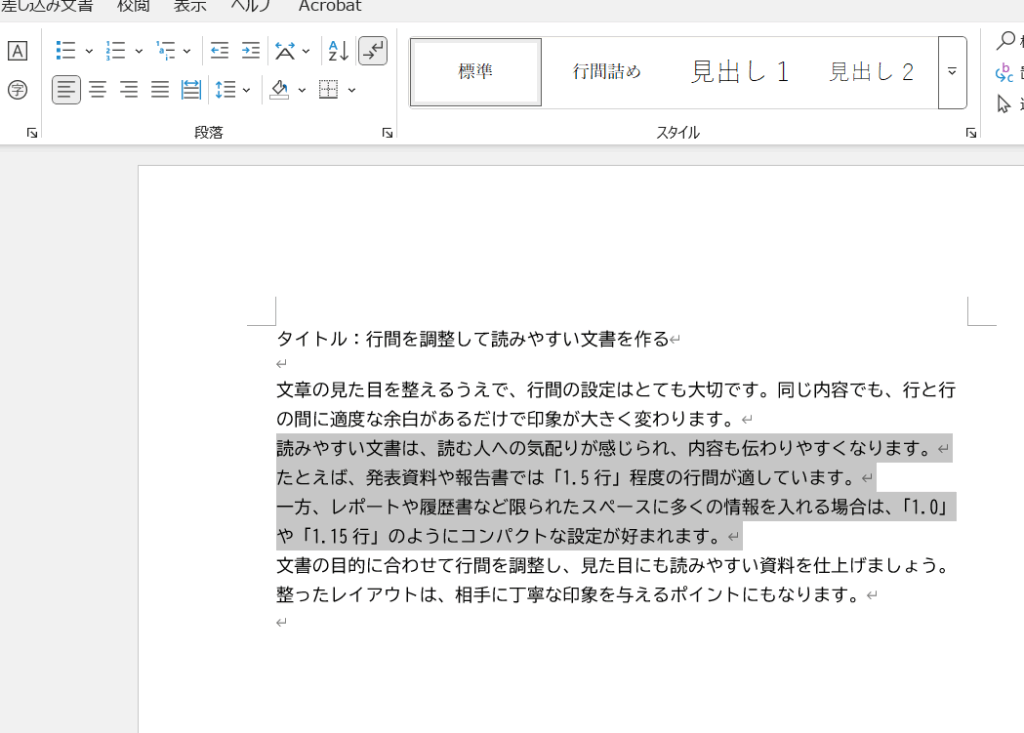Open the 表示 ribbon tab
The height and width of the screenshot is (733, 1024).
190,6
